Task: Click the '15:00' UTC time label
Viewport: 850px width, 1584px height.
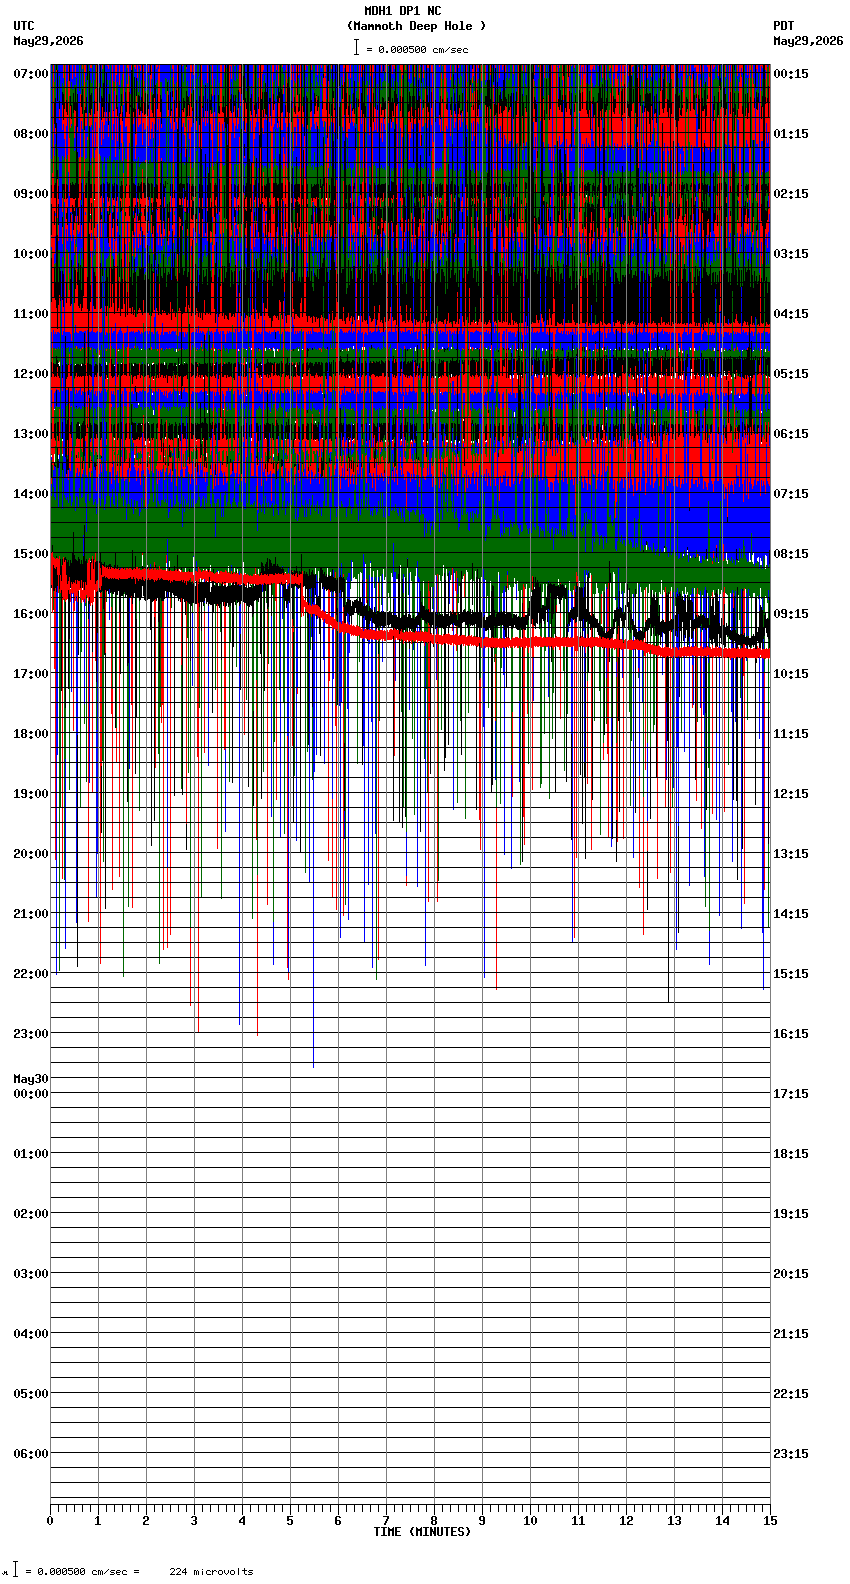Action: [31, 554]
